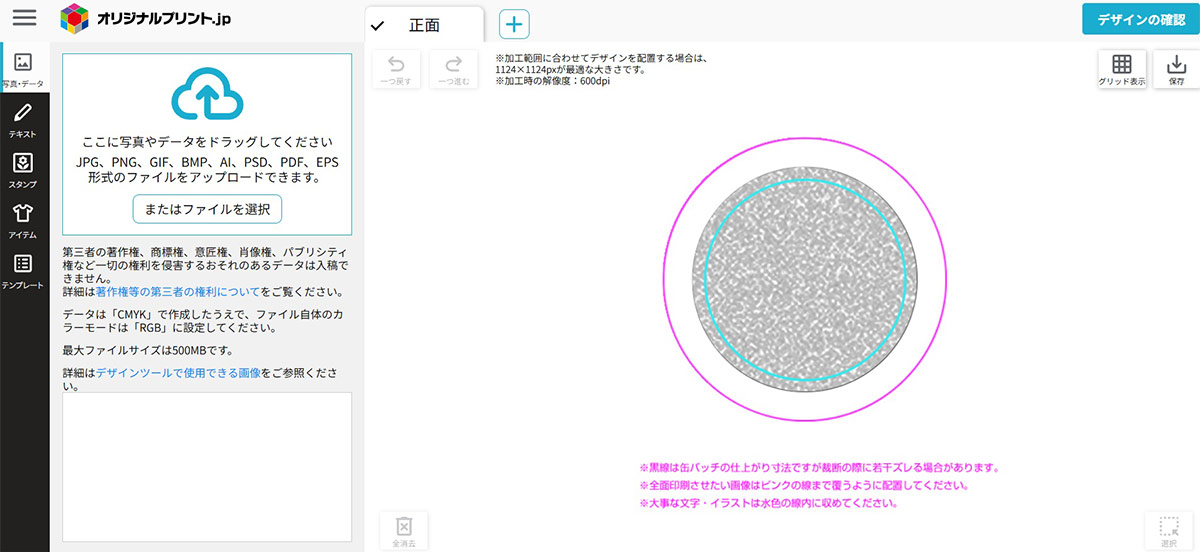Open the アイテム T-shirt panel
The width and height of the screenshot is (1200, 552).
[x=24, y=221]
